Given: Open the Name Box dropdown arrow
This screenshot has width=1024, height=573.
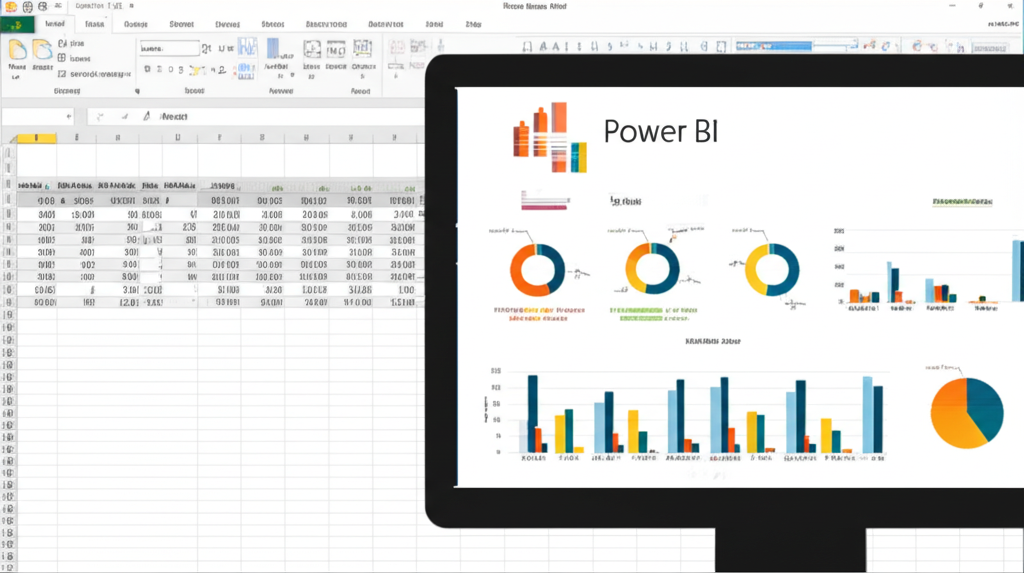Looking at the screenshot, I should pos(69,116).
